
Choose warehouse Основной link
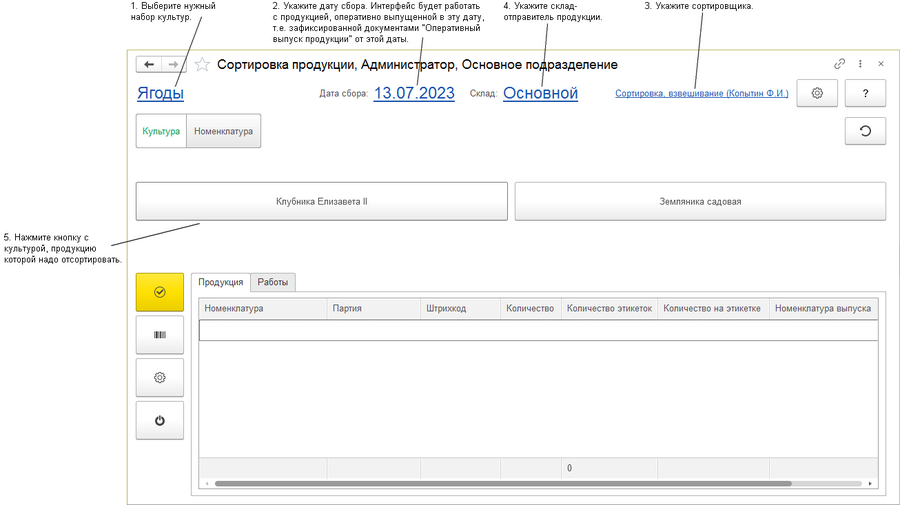[540, 93]
